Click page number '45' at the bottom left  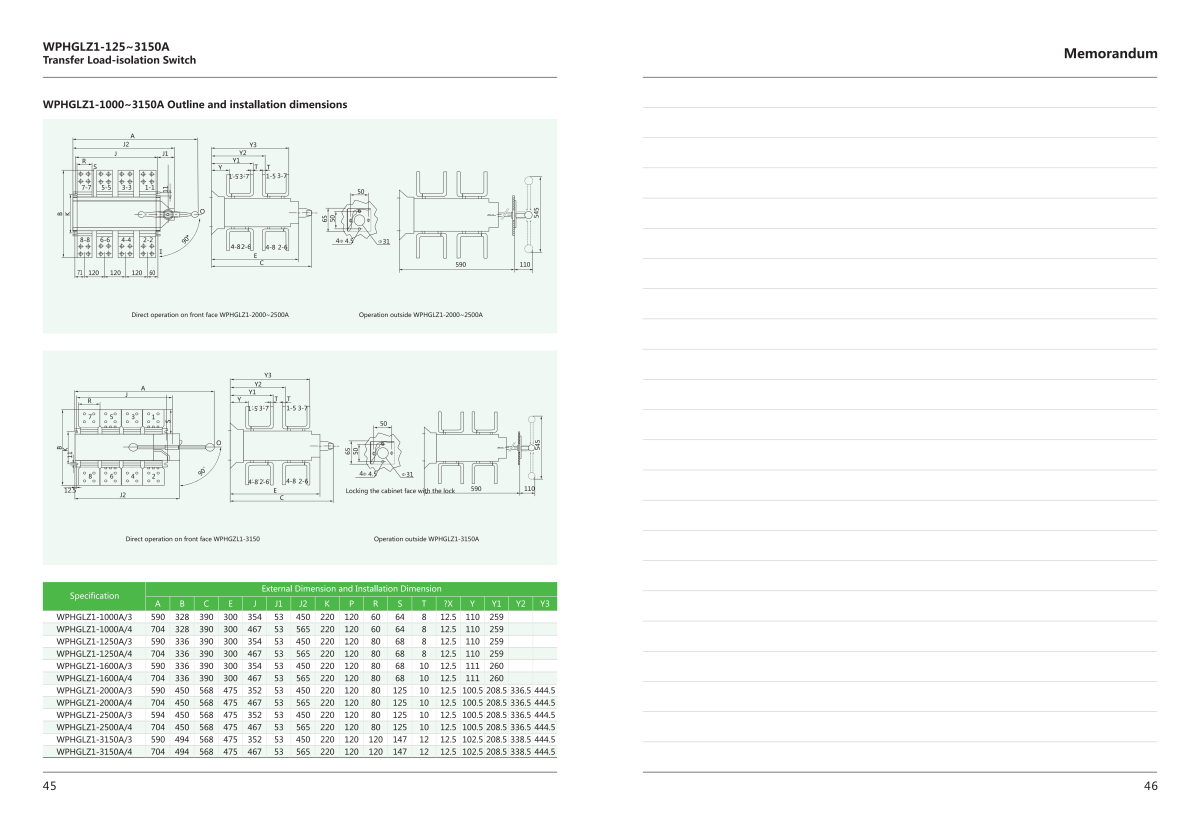tap(49, 787)
